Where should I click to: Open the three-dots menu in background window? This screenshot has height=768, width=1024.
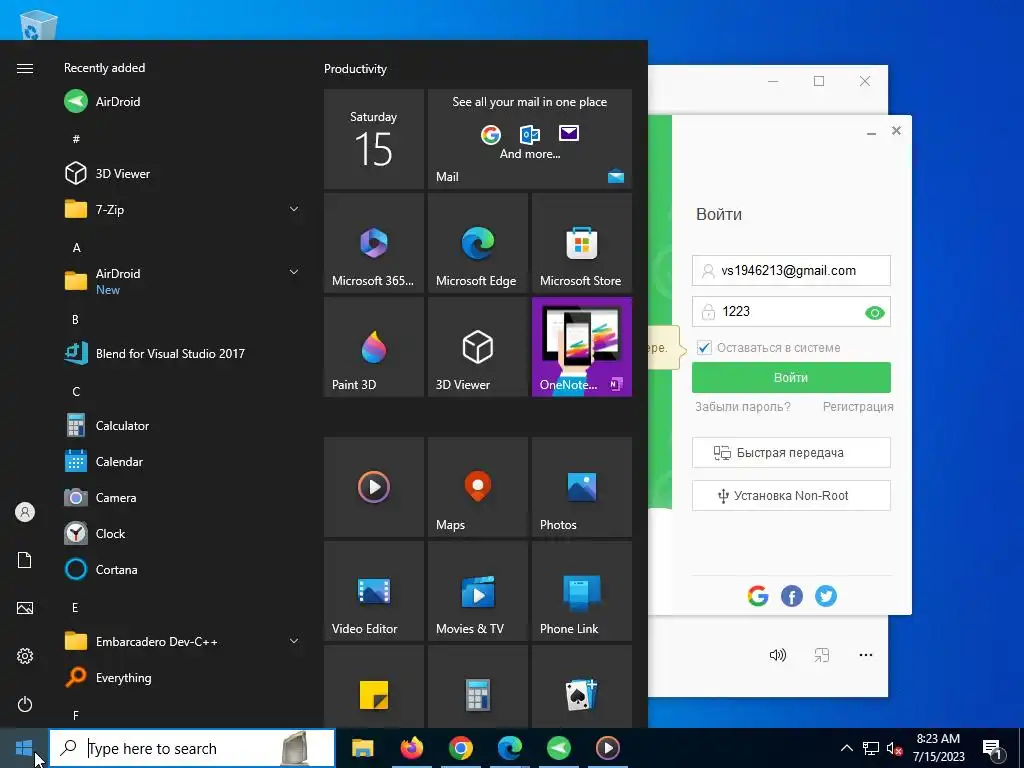pos(866,655)
